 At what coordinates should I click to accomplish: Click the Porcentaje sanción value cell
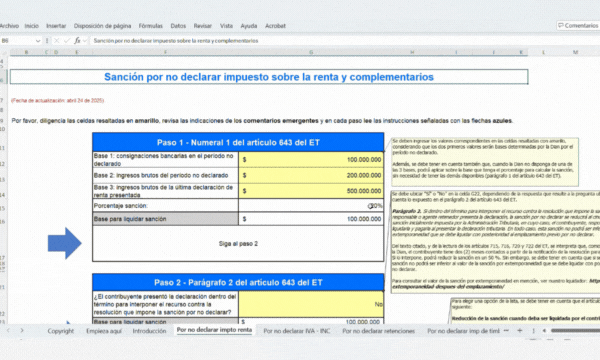coord(311,206)
